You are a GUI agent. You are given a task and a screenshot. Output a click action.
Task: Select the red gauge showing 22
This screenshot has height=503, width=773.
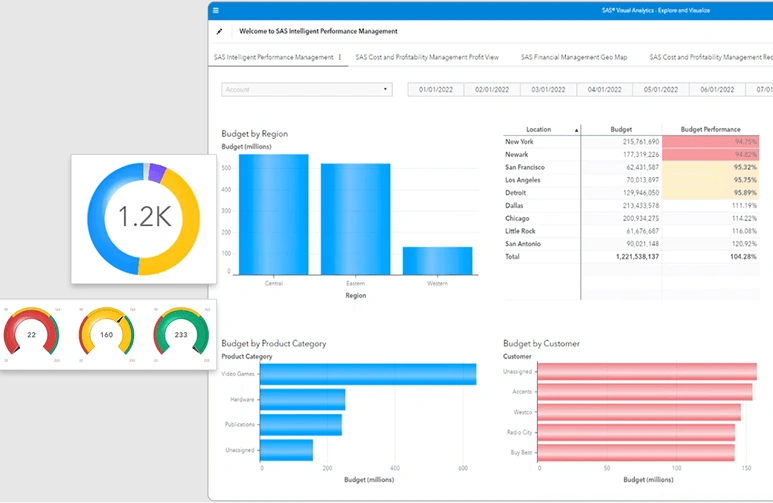point(31,332)
